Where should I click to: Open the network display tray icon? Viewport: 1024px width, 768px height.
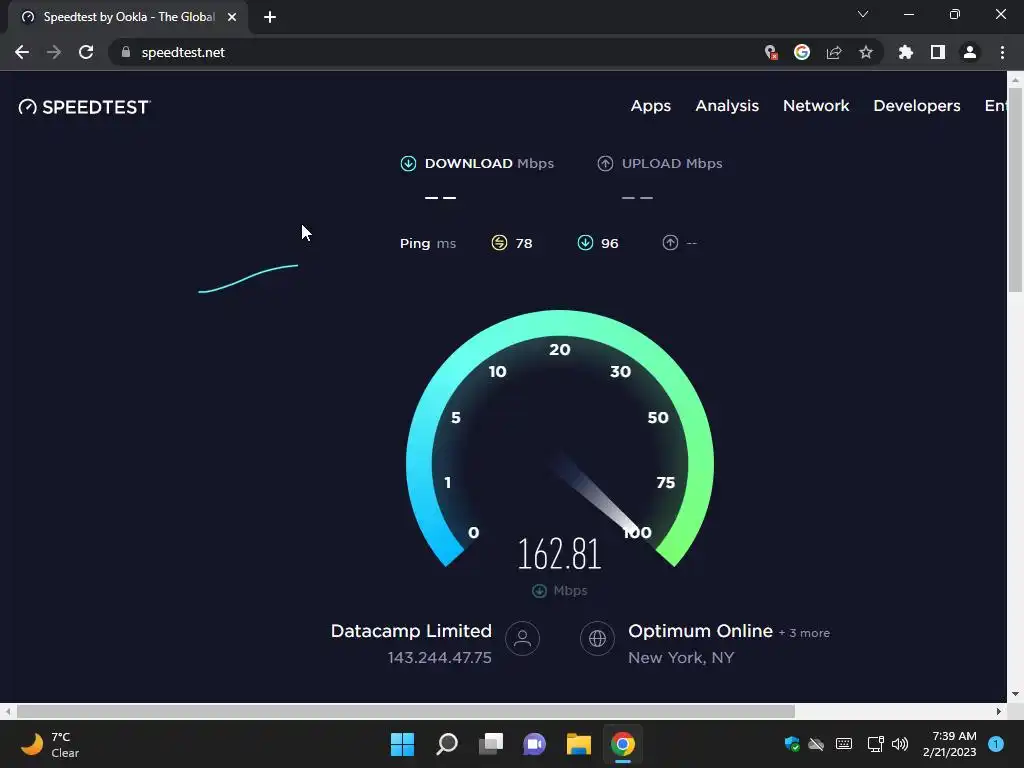coord(875,744)
